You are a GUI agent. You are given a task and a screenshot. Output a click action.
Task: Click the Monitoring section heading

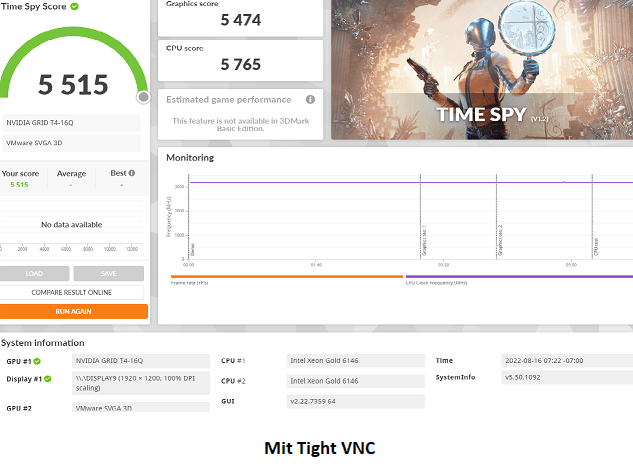190,158
